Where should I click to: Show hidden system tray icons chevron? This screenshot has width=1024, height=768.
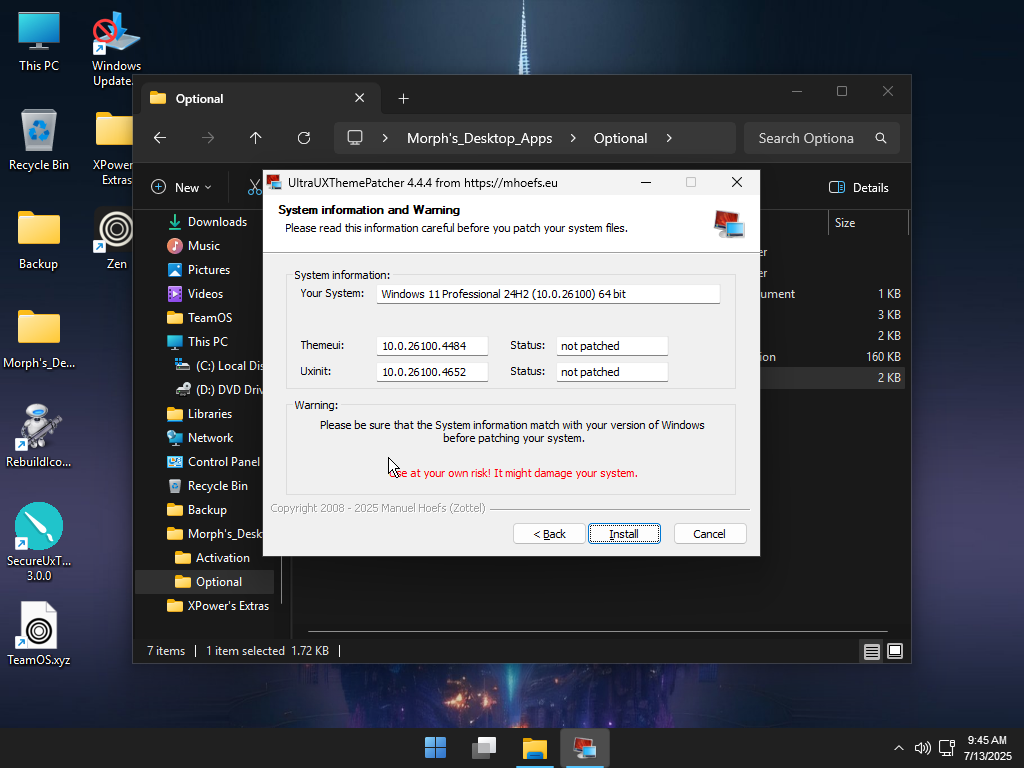point(899,748)
